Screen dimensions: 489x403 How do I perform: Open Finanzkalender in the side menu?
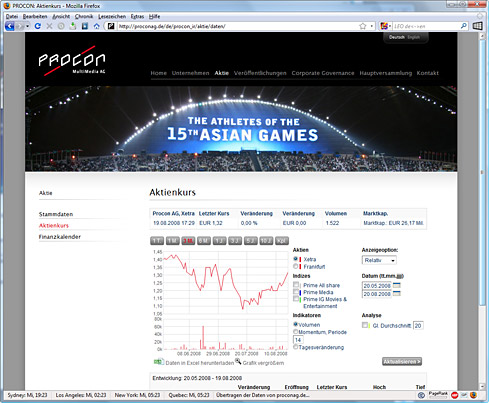coord(60,237)
